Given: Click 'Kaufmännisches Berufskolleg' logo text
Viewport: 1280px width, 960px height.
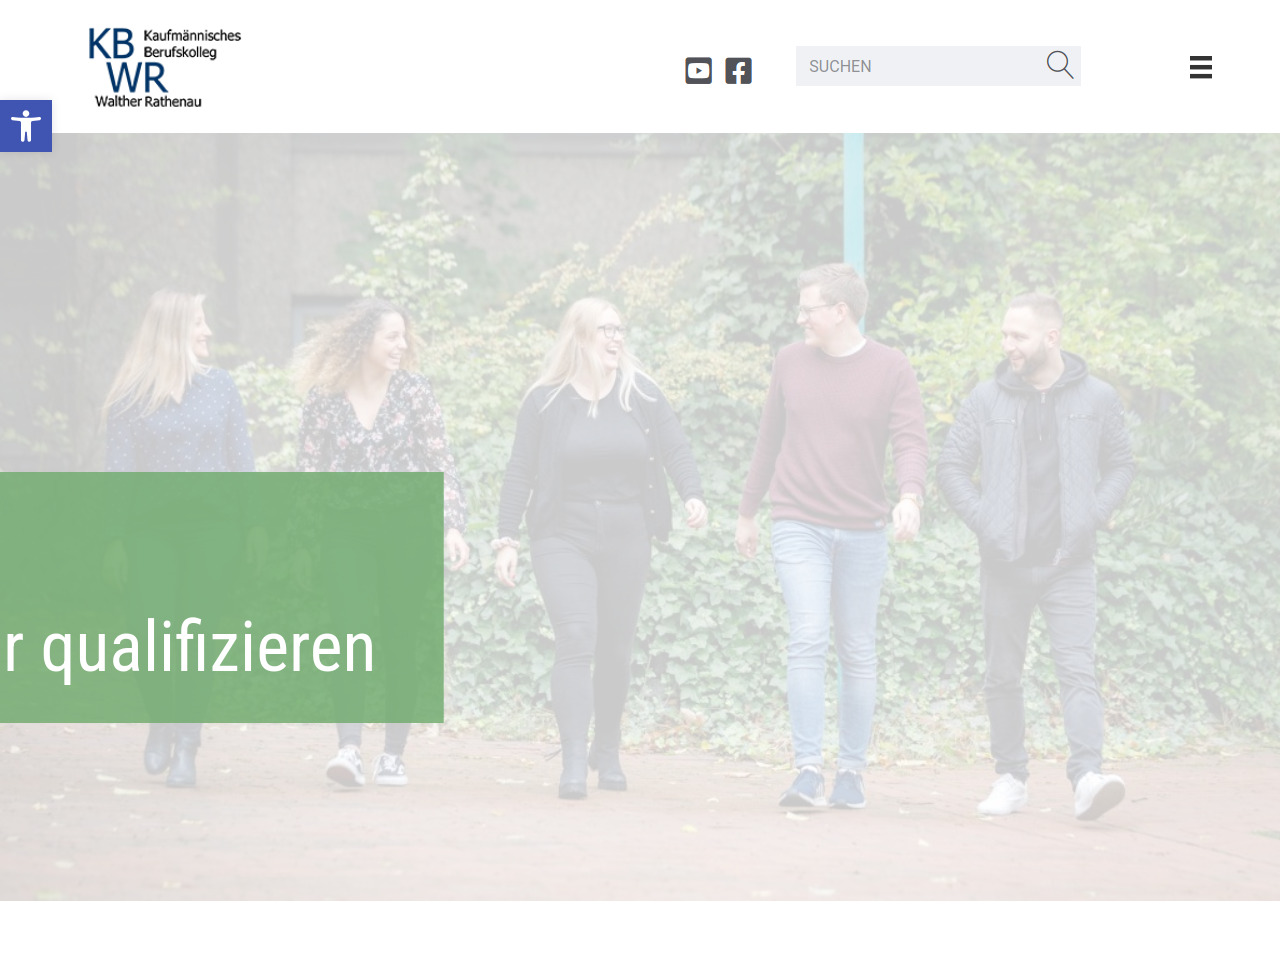Looking at the screenshot, I should (192, 44).
